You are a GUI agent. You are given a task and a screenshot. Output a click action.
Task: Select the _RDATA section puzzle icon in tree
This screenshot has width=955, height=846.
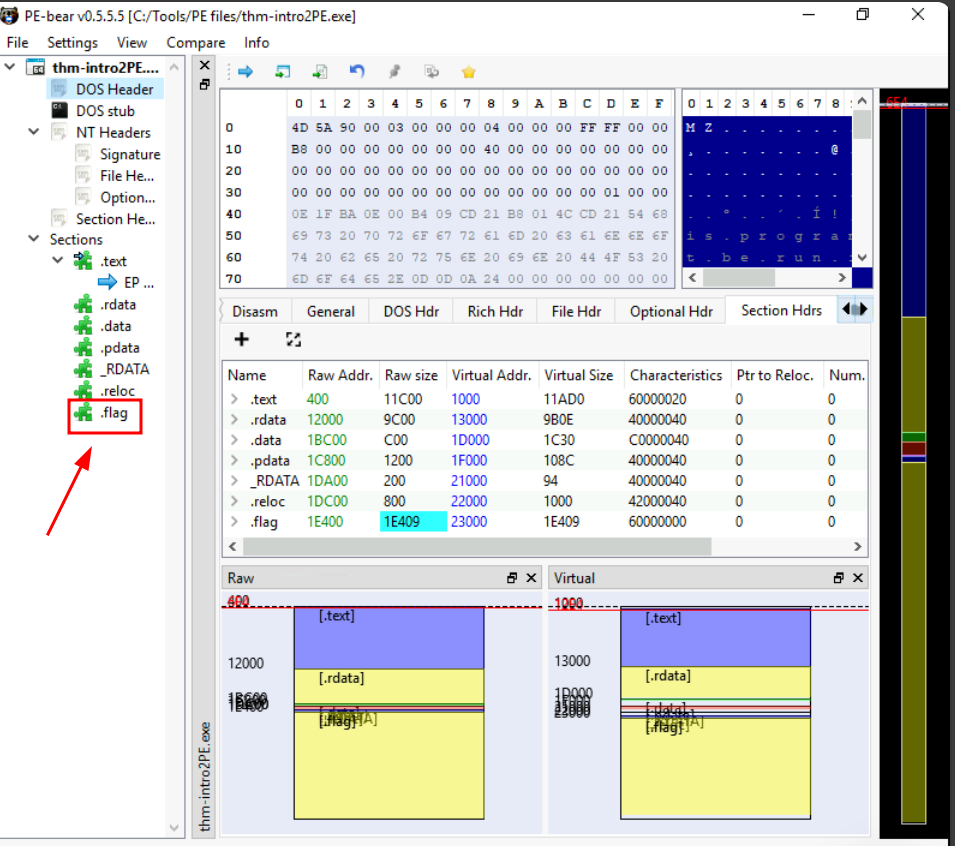[83, 369]
